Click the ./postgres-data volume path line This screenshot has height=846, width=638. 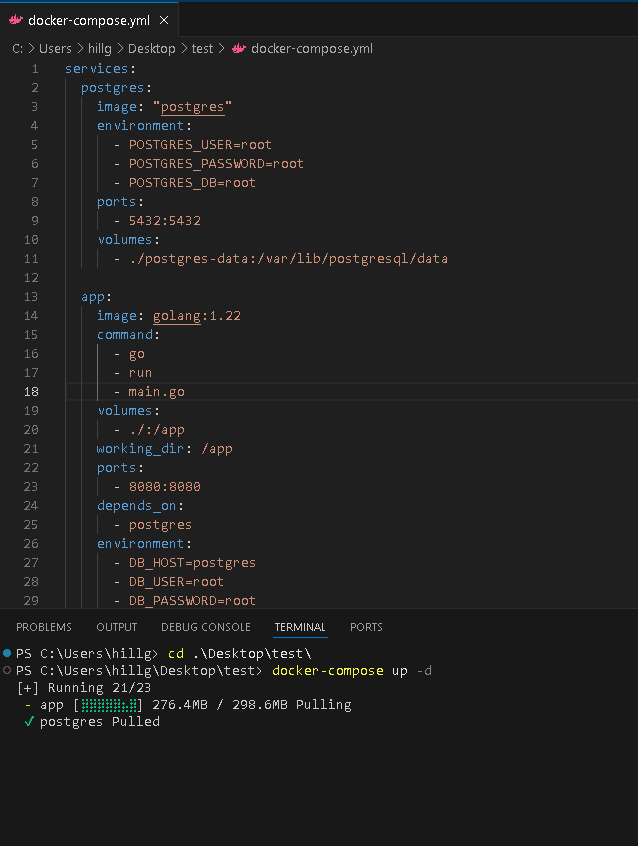pyautogui.click(x=288, y=258)
